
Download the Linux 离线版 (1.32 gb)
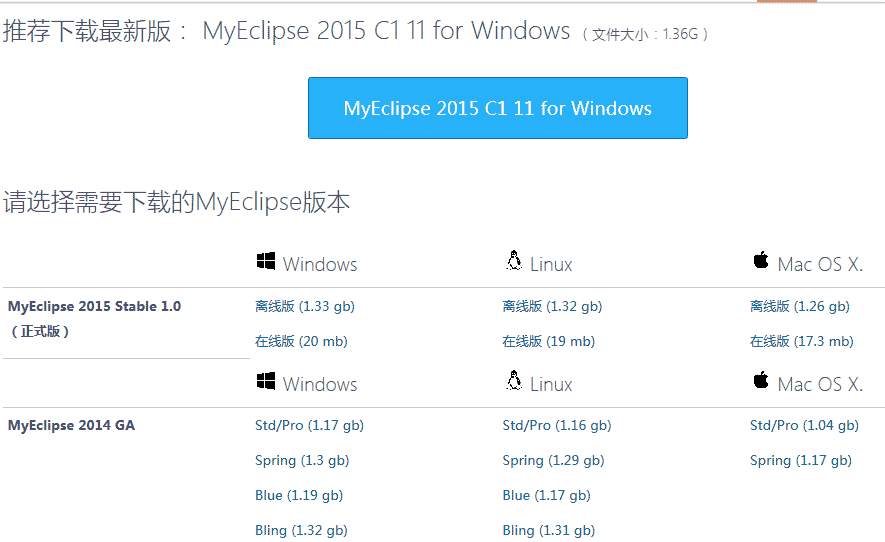pyautogui.click(x=552, y=306)
